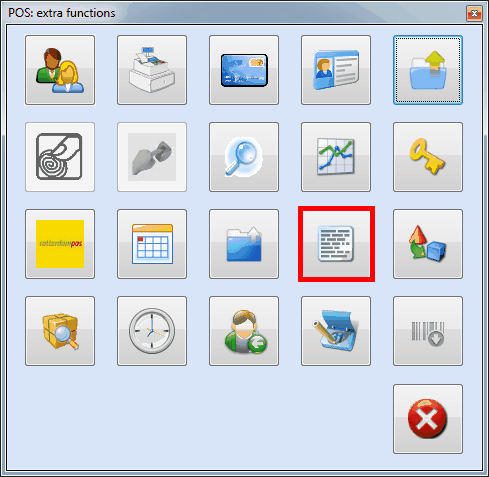Select the blue credit card icon
This screenshot has height=477, width=489.
pyautogui.click(x=244, y=70)
